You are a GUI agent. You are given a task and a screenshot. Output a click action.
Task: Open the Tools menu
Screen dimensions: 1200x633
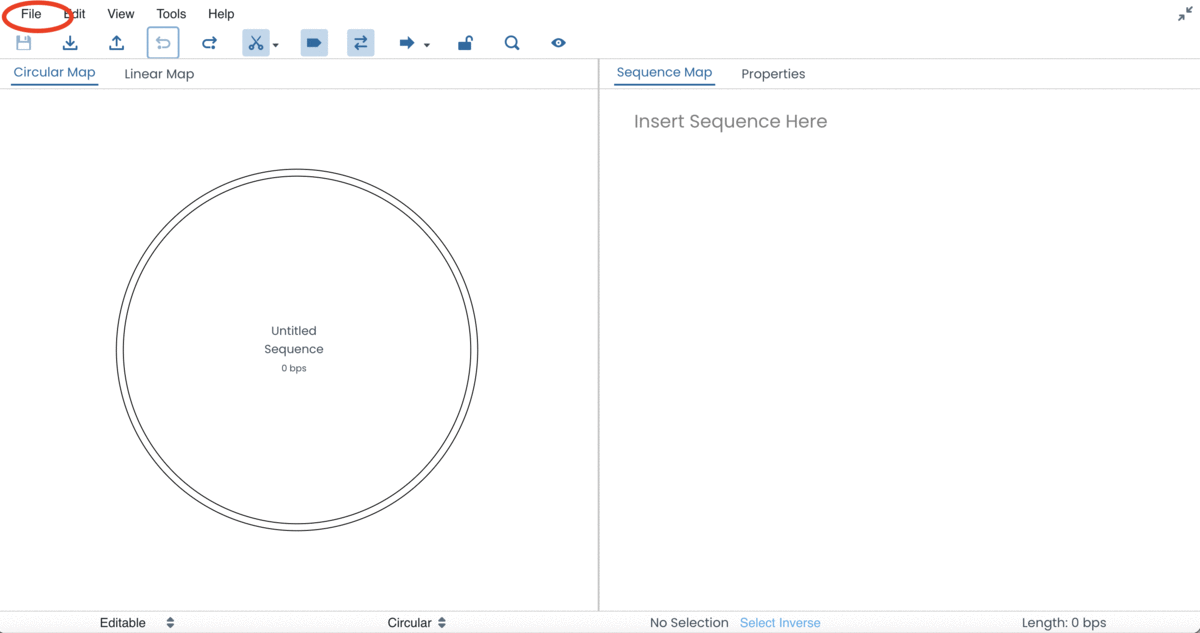[170, 13]
